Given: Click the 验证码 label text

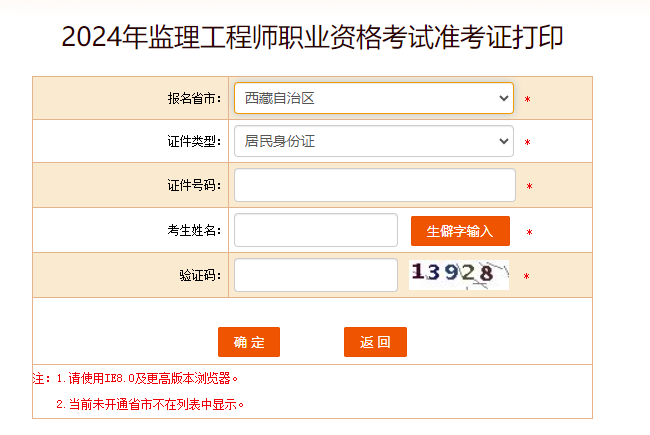Looking at the screenshot, I should click(200, 275).
